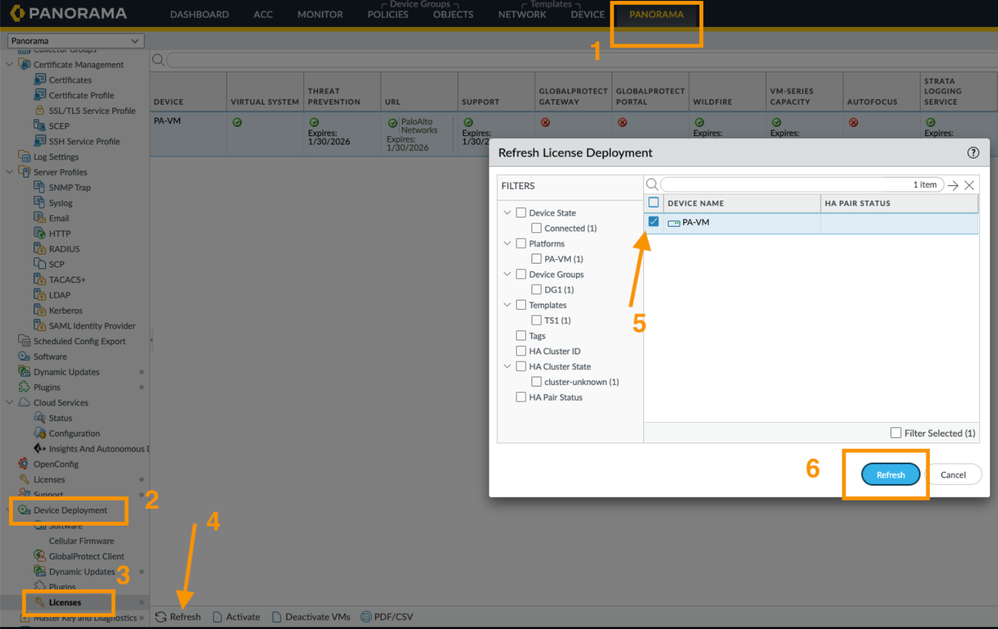Click the help question mark icon in dialog
Screen dimensions: 998x629
(972, 153)
